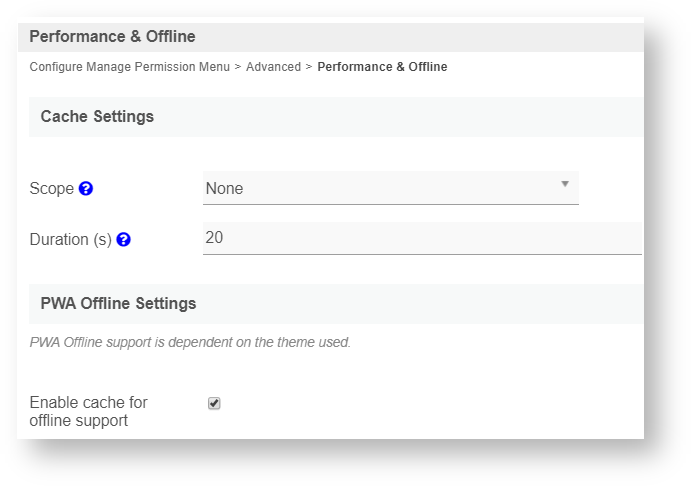
Task: Click the 'Enable cache for offline support' label
Action: (x=88, y=411)
